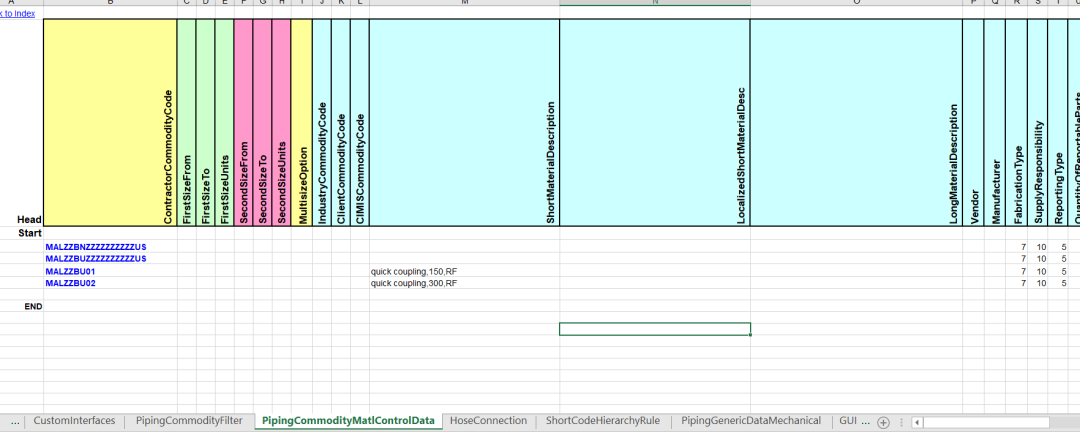The width and height of the screenshot is (1080, 432).
Task: Click the FirstSizeUnits header cell
Action: [224, 122]
